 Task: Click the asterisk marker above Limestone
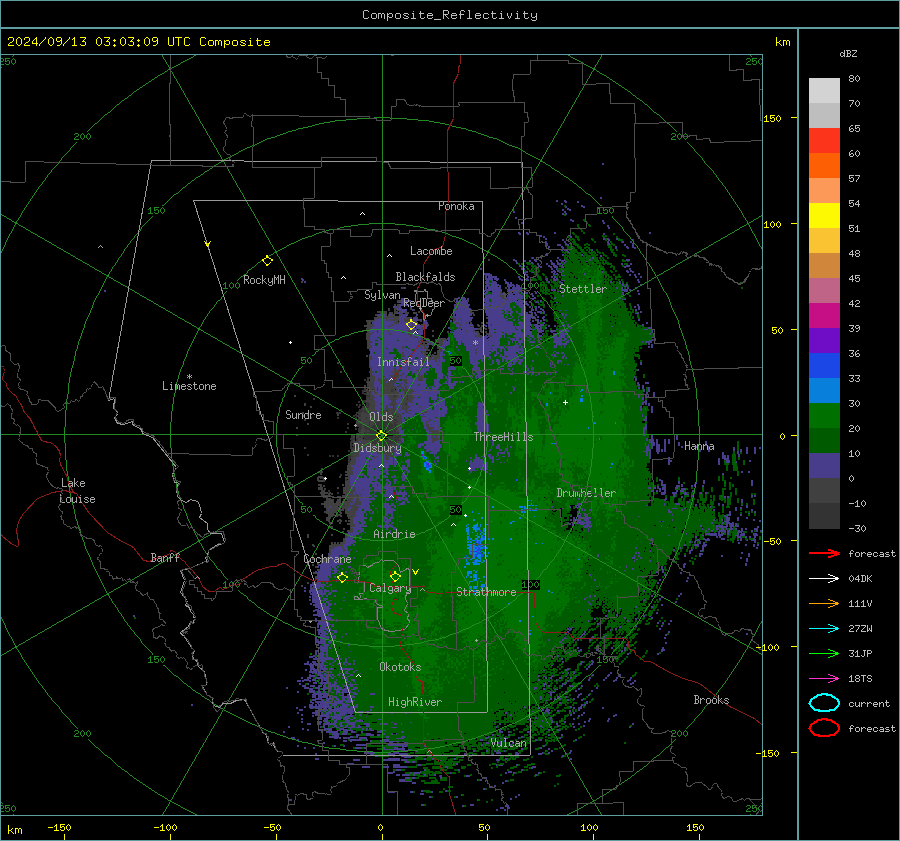pos(189,377)
